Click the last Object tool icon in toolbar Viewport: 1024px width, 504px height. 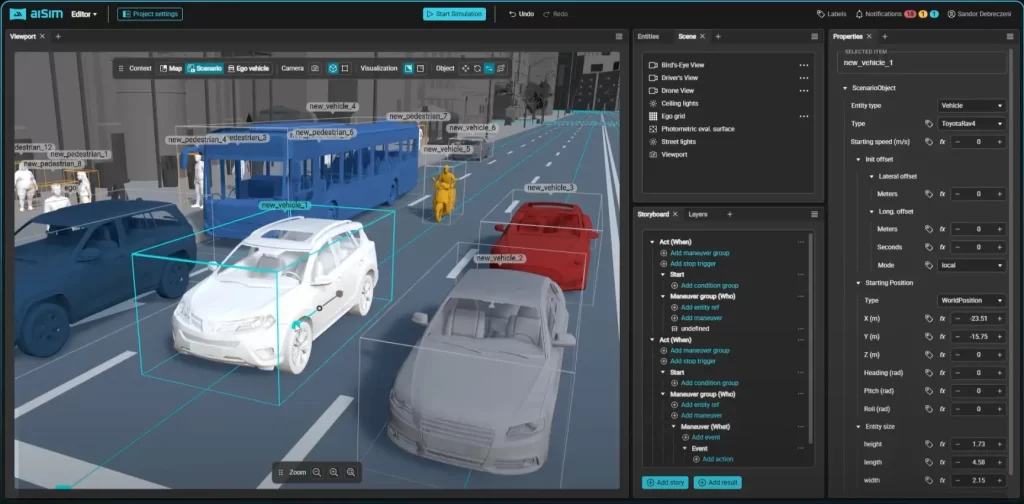[x=501, y=68]
